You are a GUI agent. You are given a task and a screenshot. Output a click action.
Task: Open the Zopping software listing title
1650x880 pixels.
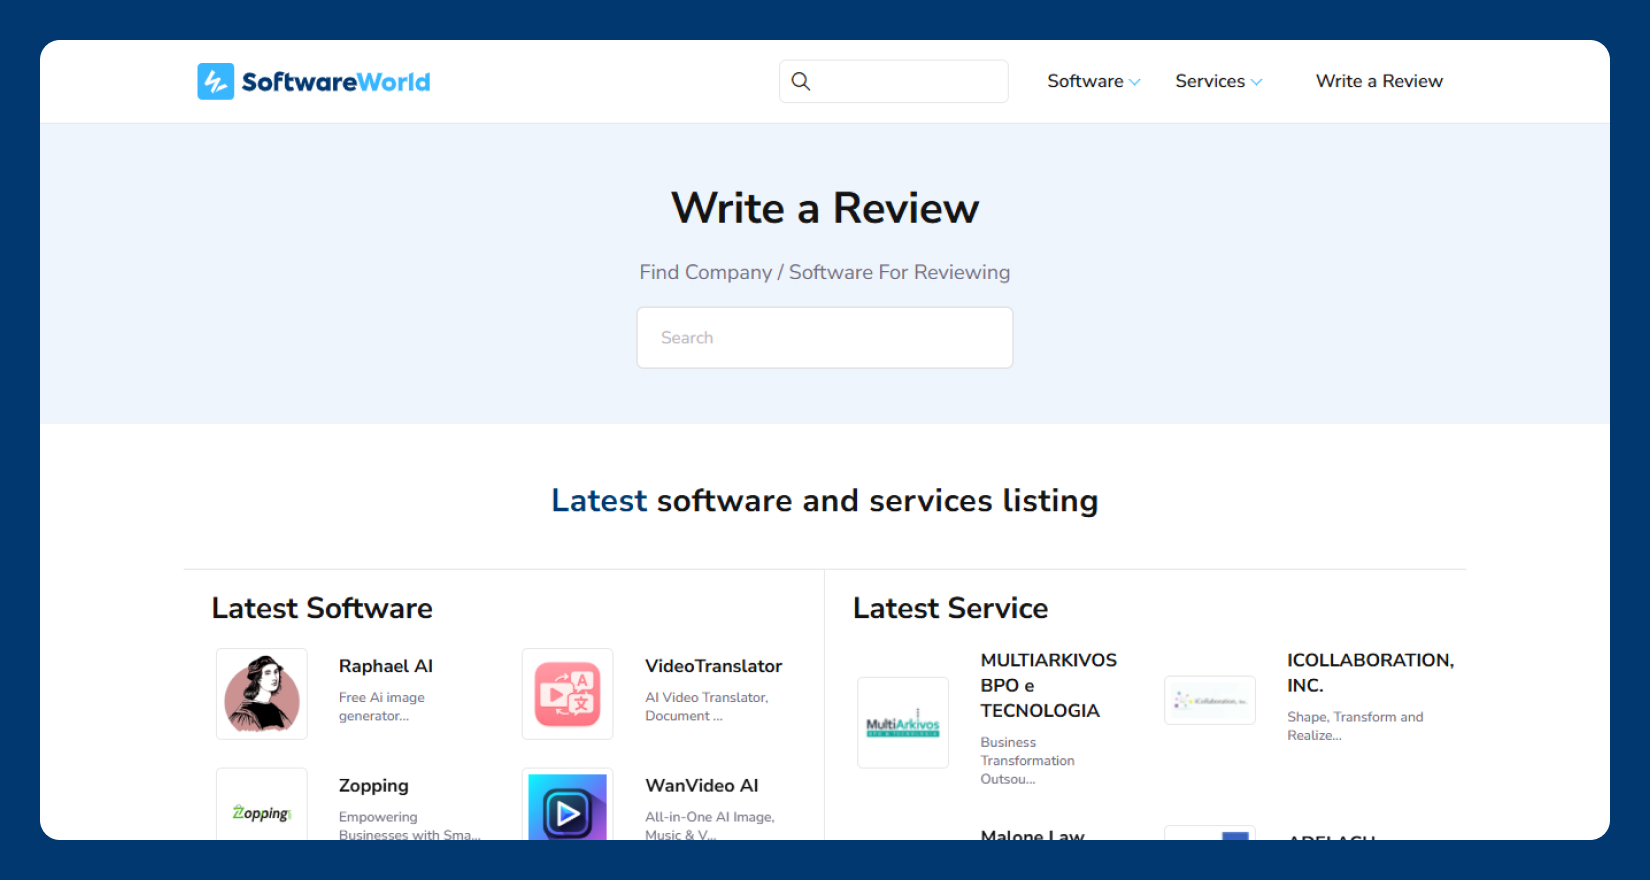[x=374, y=786]
